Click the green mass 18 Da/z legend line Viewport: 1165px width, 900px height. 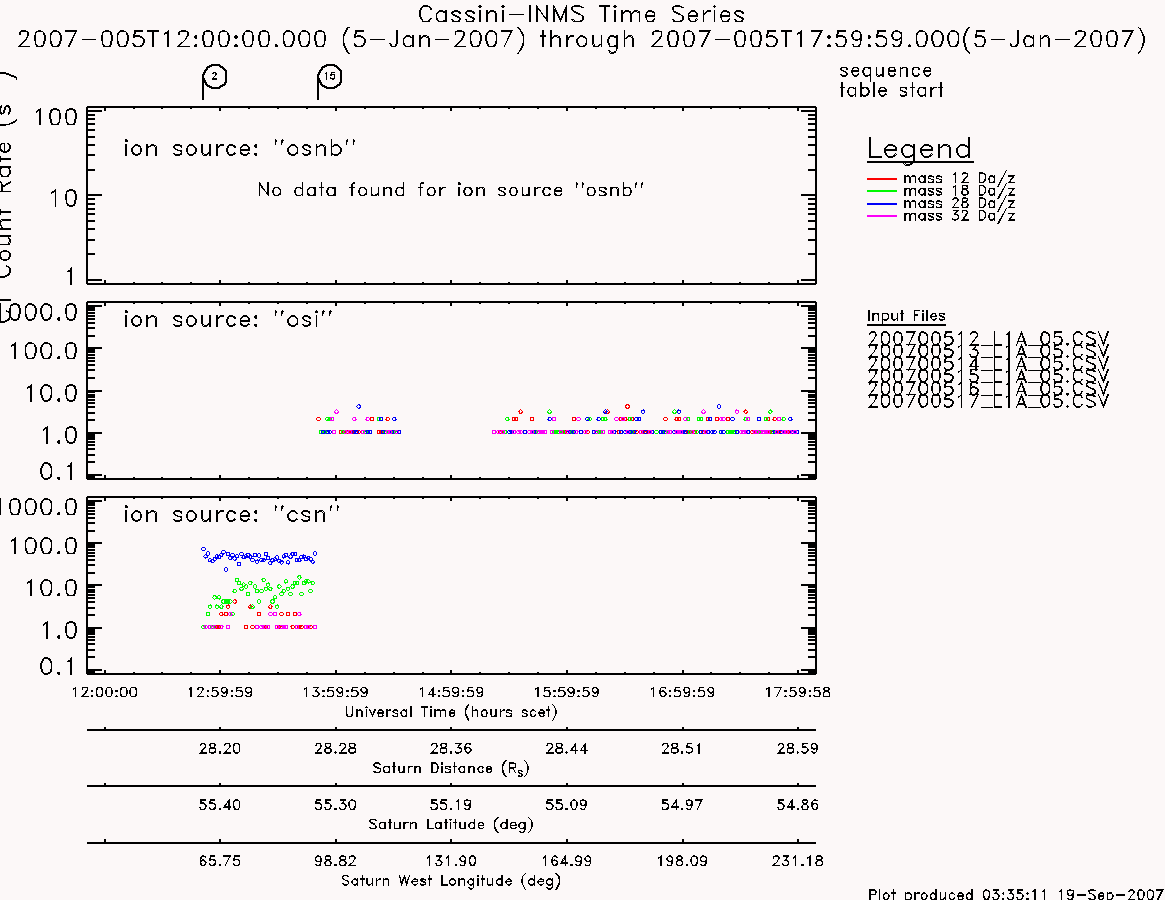[x=882, y=192]
